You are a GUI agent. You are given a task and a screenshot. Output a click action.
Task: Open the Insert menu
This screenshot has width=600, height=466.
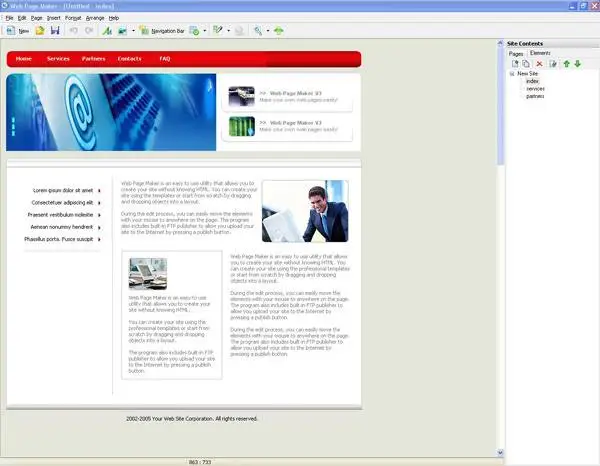pos(54,18)
